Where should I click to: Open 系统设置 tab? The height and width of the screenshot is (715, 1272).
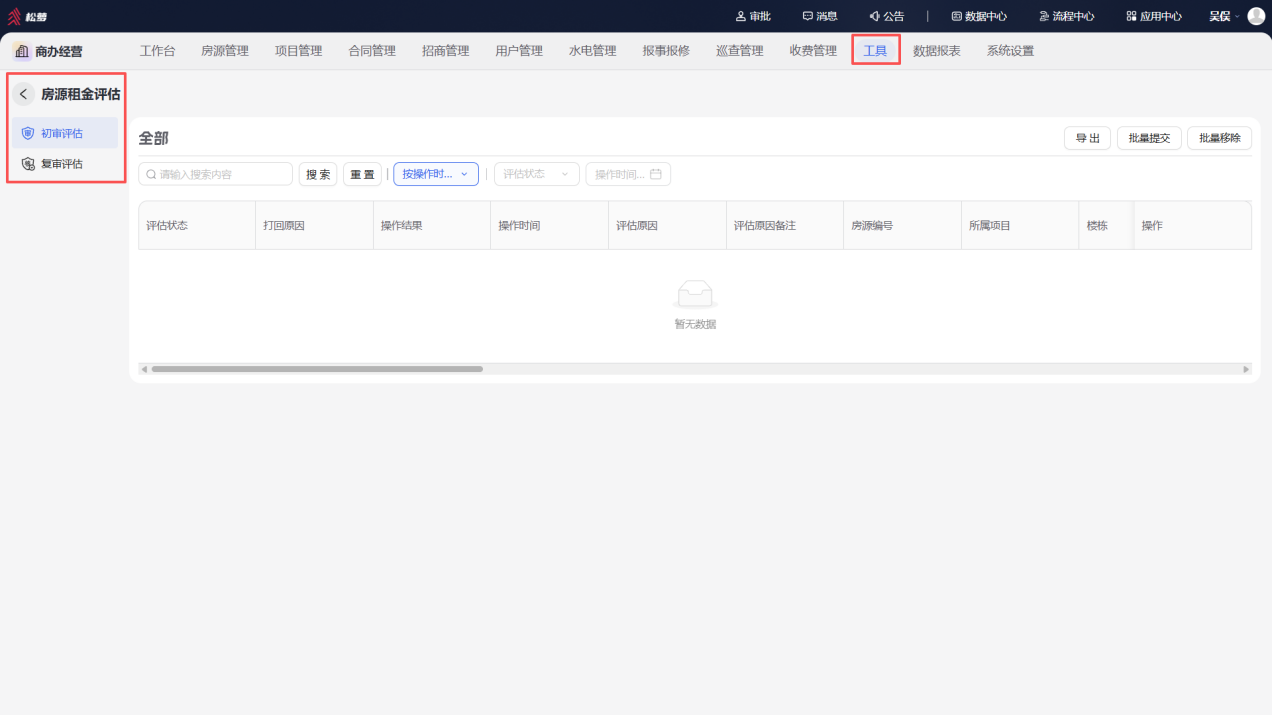click(1011, 51)
